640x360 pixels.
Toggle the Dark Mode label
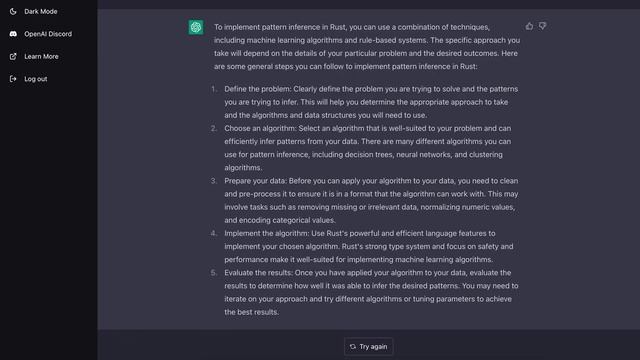(41, 11)
